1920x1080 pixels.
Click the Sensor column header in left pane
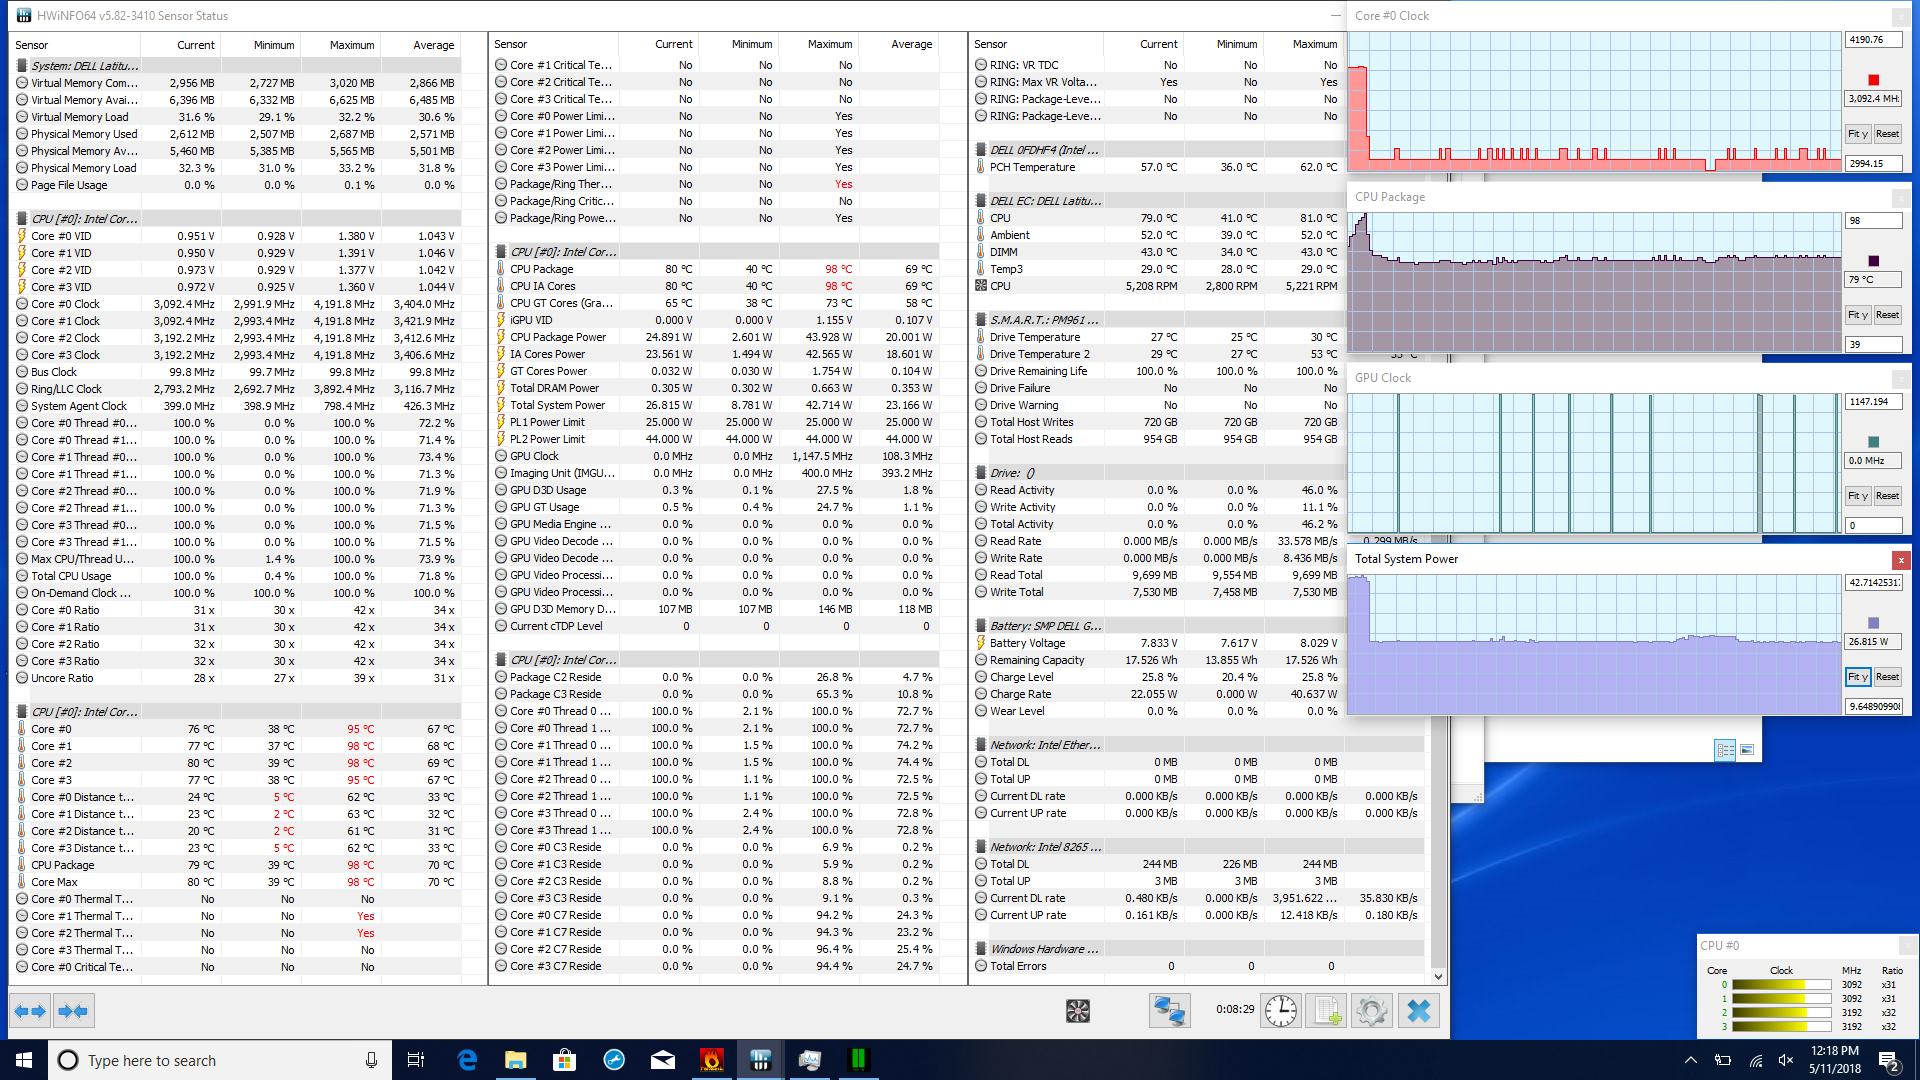pyautogui.click(x=75, y=45)
